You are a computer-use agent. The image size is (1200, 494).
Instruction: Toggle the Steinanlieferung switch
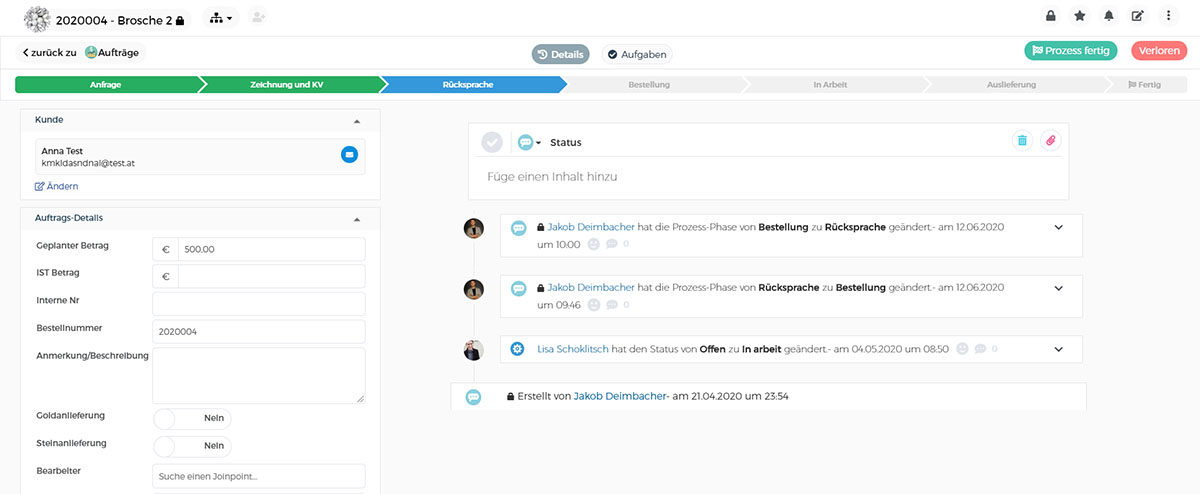click(x=192, y=446)
